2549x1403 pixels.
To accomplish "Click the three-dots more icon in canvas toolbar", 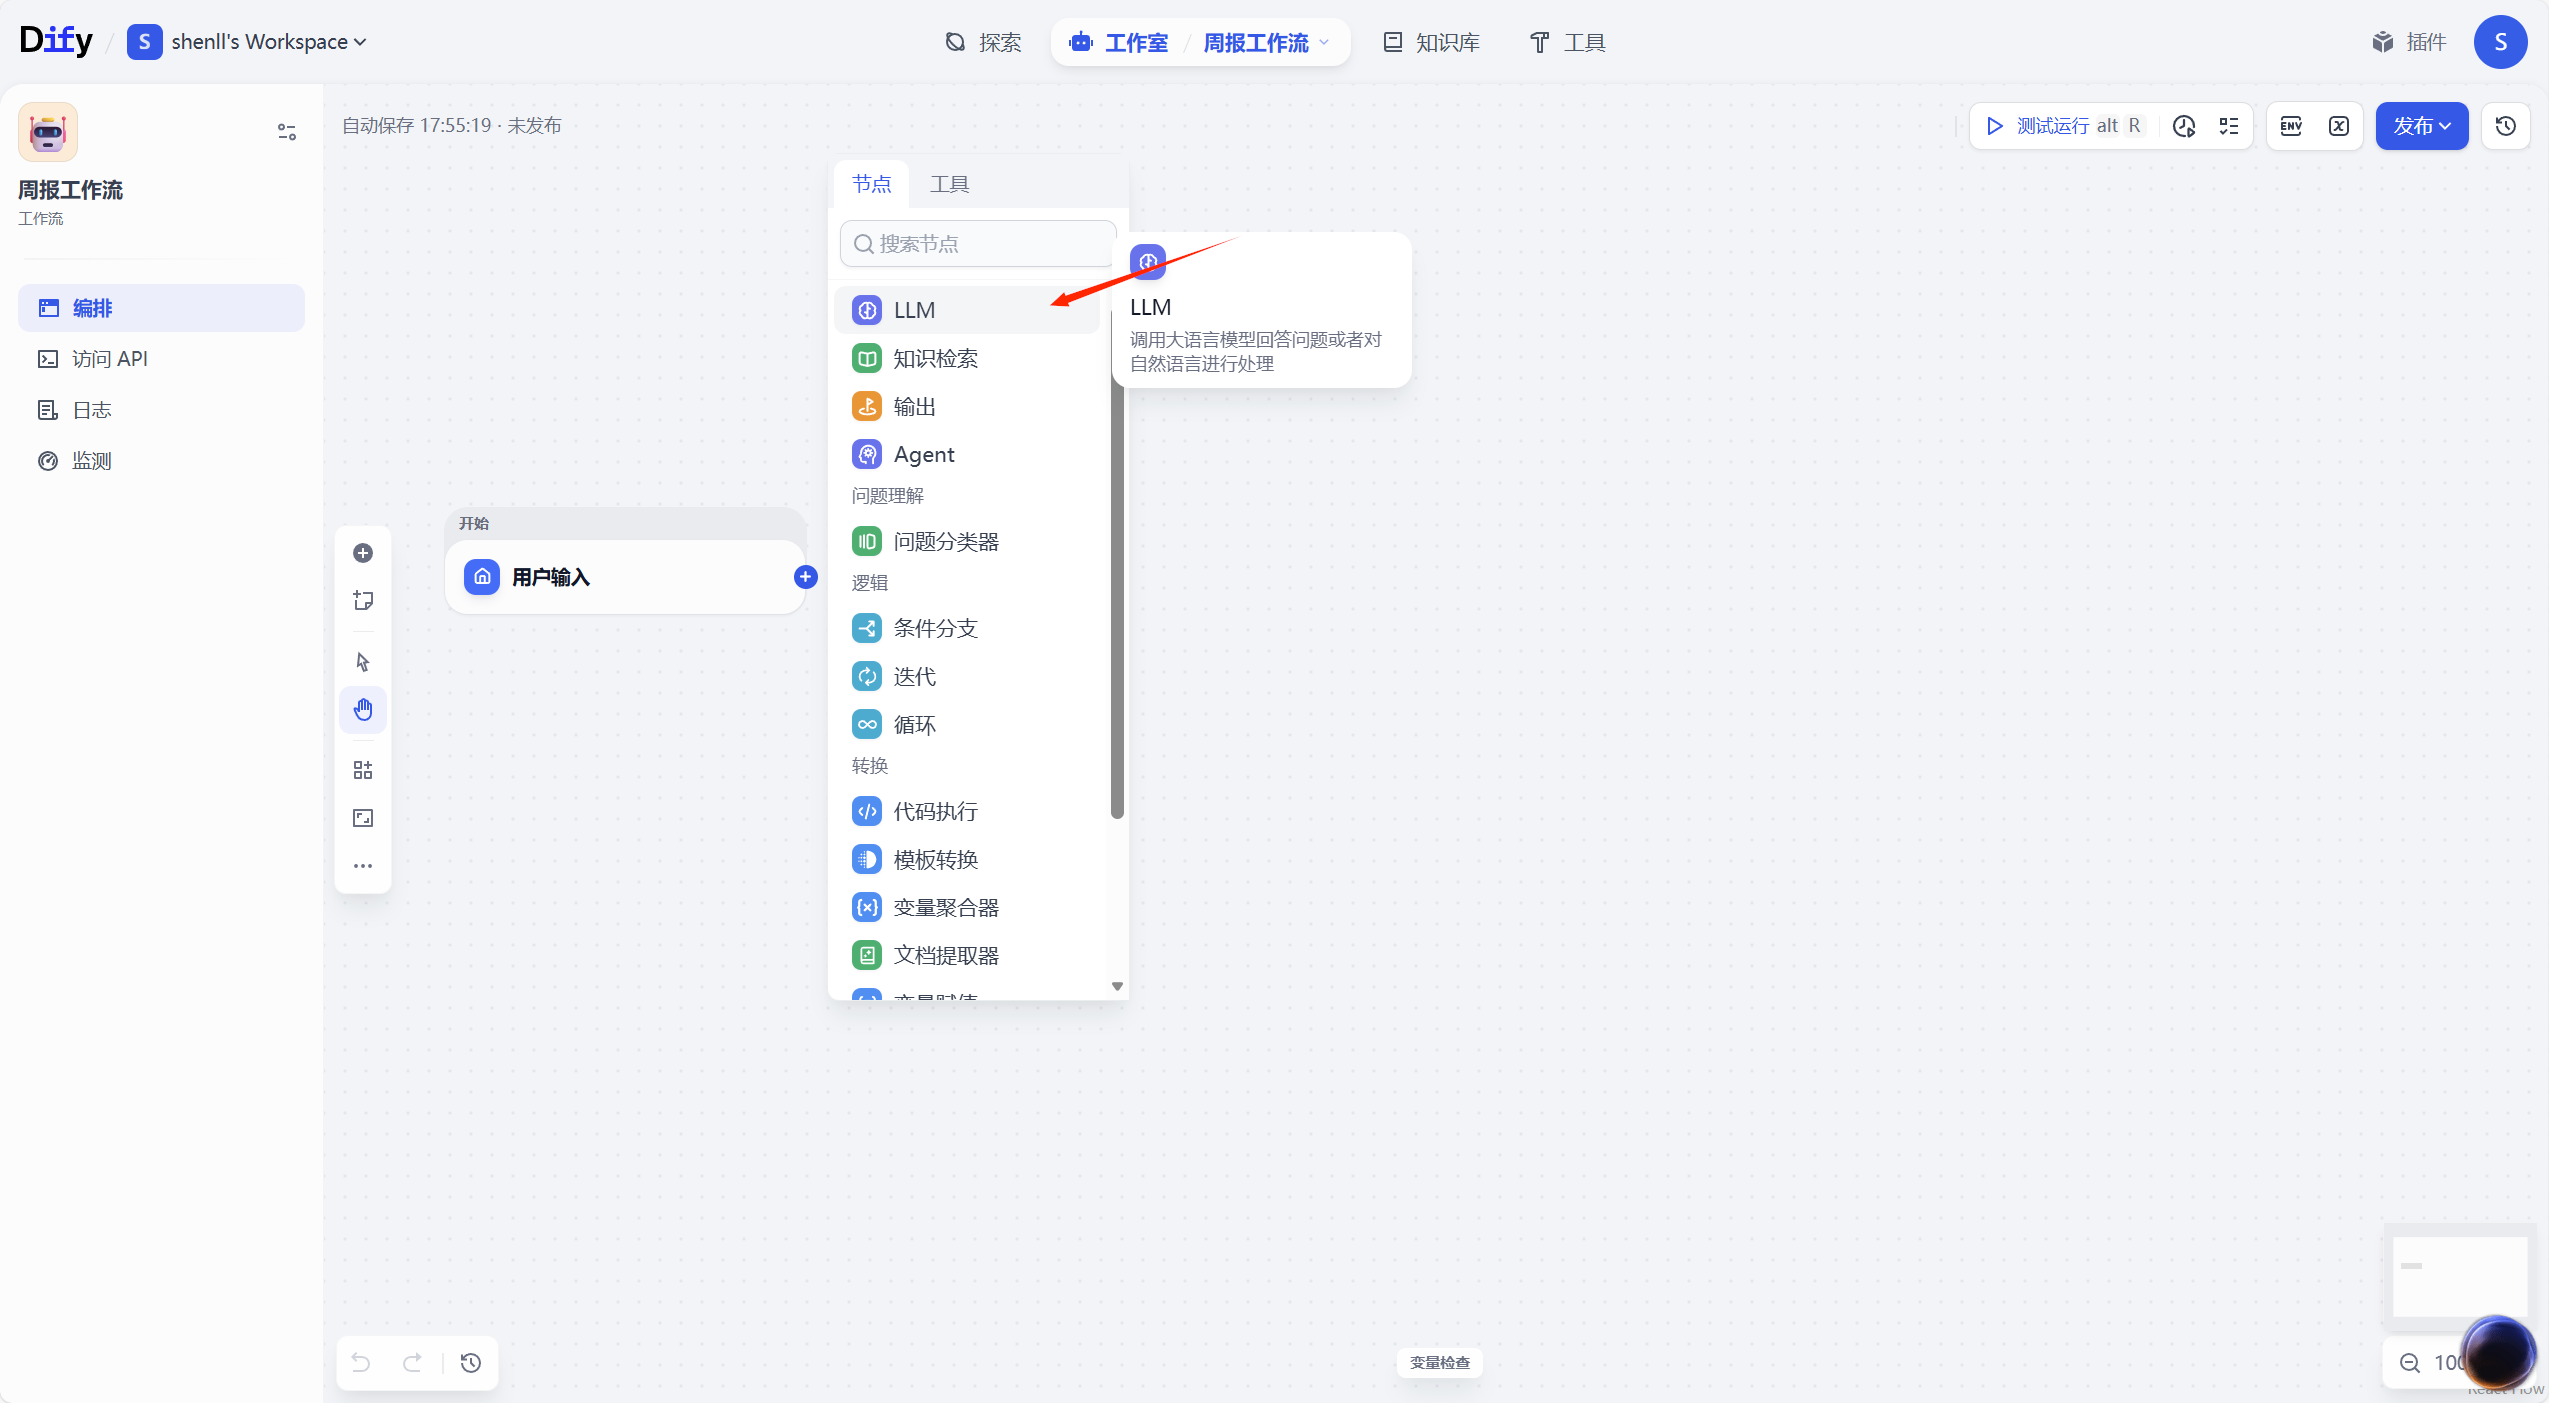I will [x=363, y=866].
